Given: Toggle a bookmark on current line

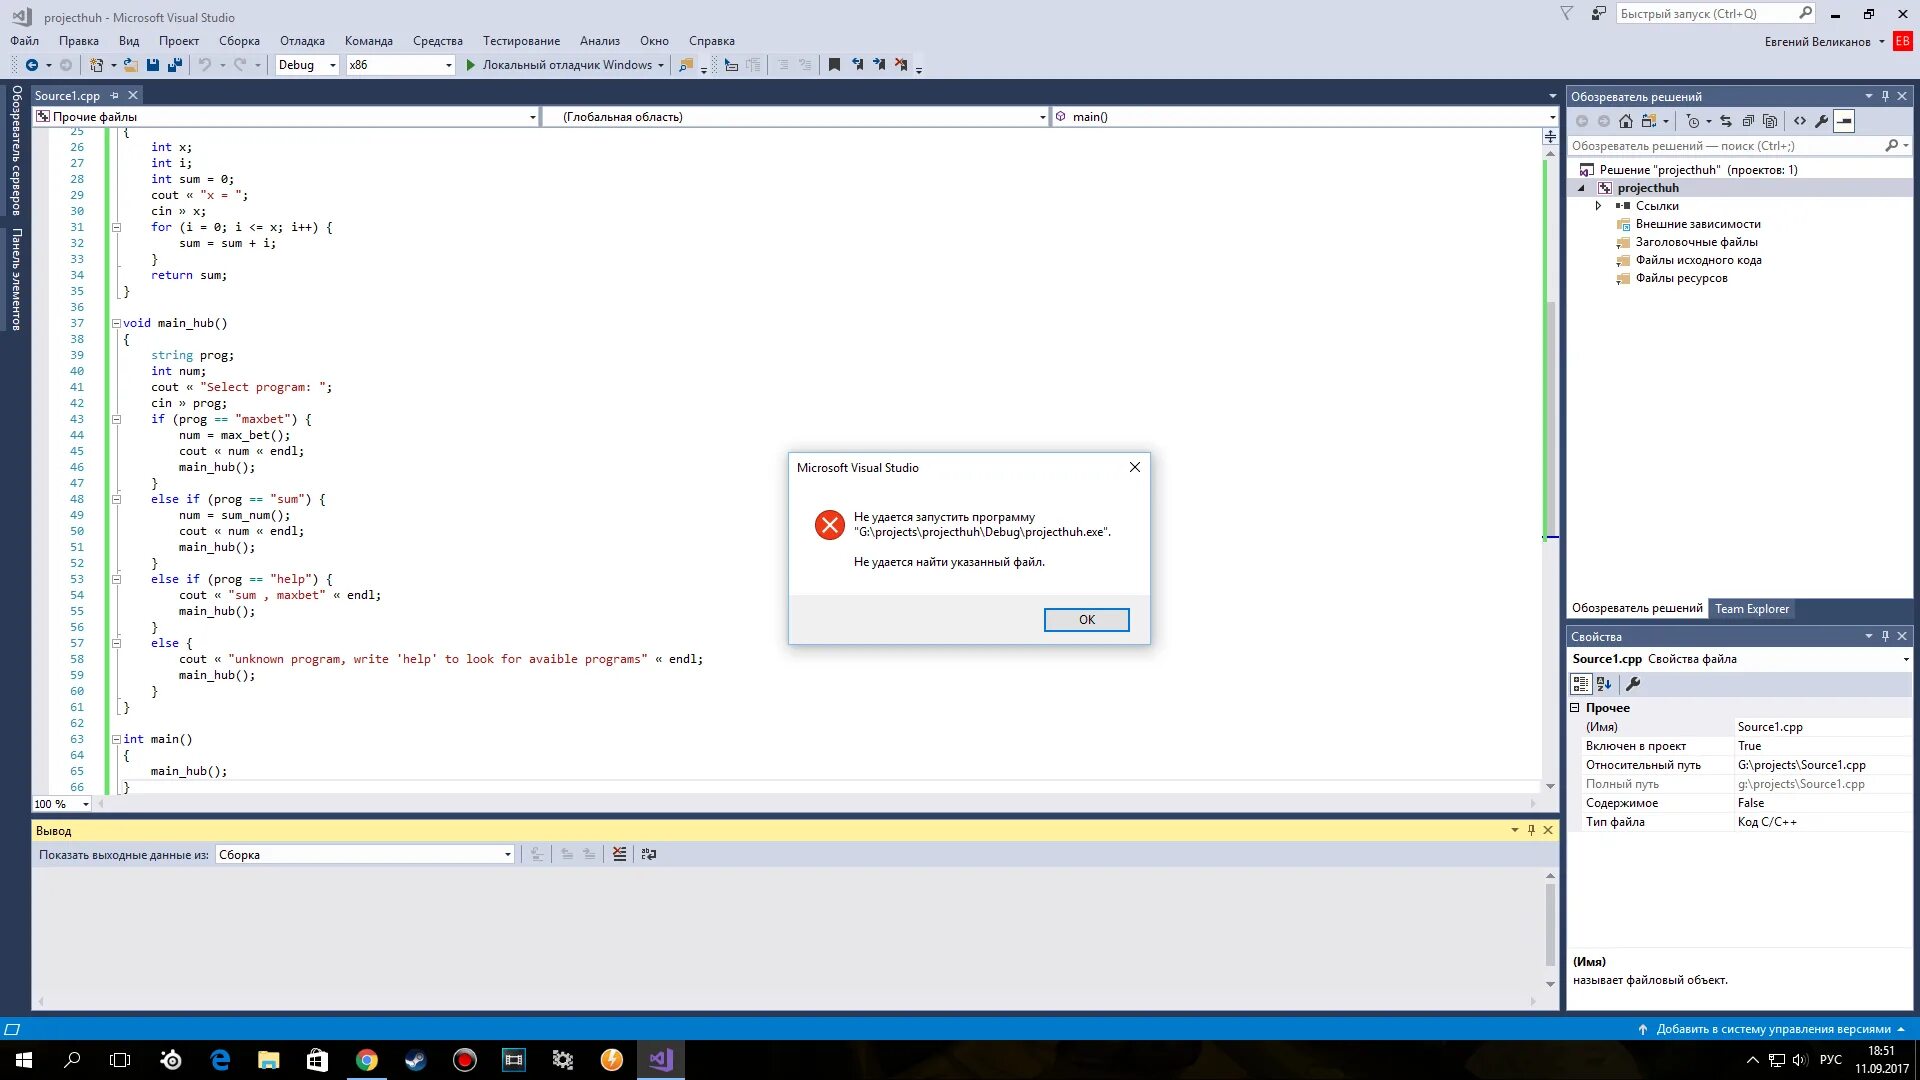Looking at the screenshot, I should click(834, 65).
